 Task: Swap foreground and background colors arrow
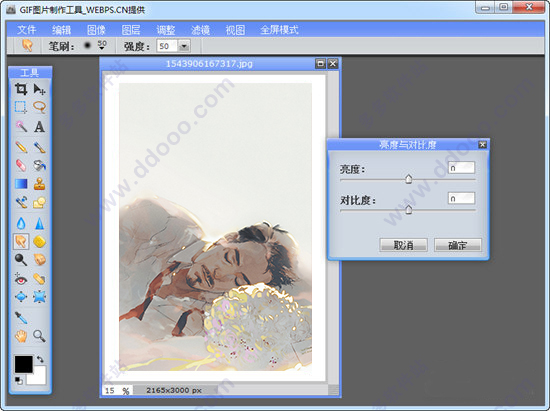click(40, 359)
